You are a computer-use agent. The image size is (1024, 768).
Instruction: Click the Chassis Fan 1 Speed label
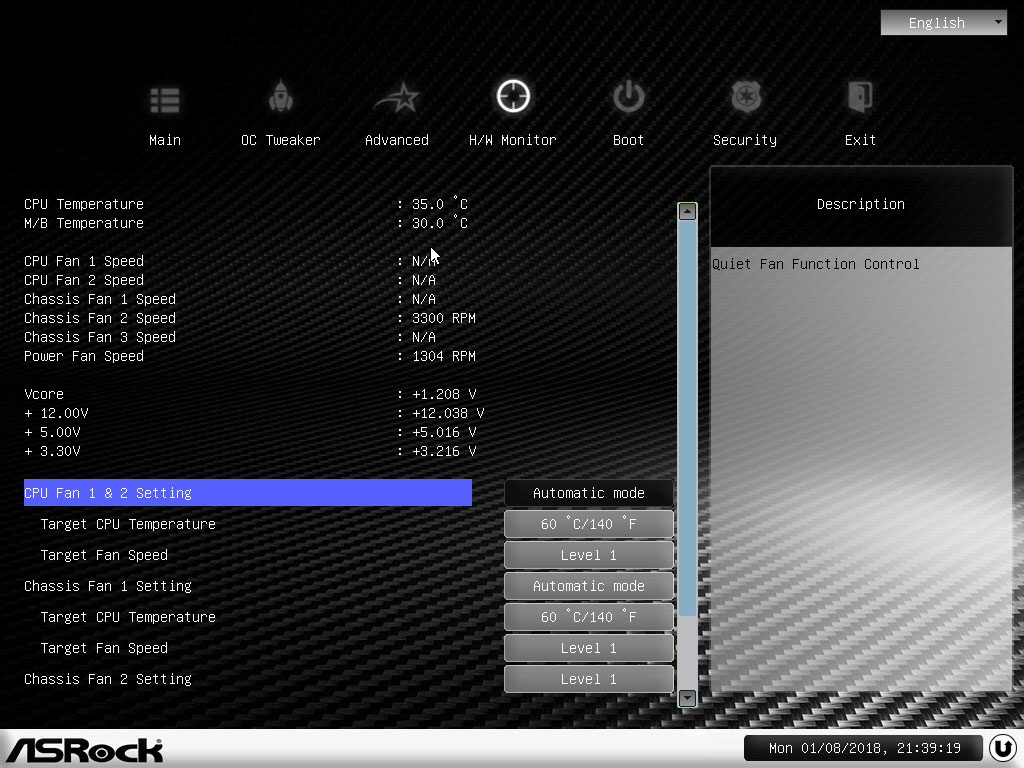pyautogui.click(x=100, y=299)
